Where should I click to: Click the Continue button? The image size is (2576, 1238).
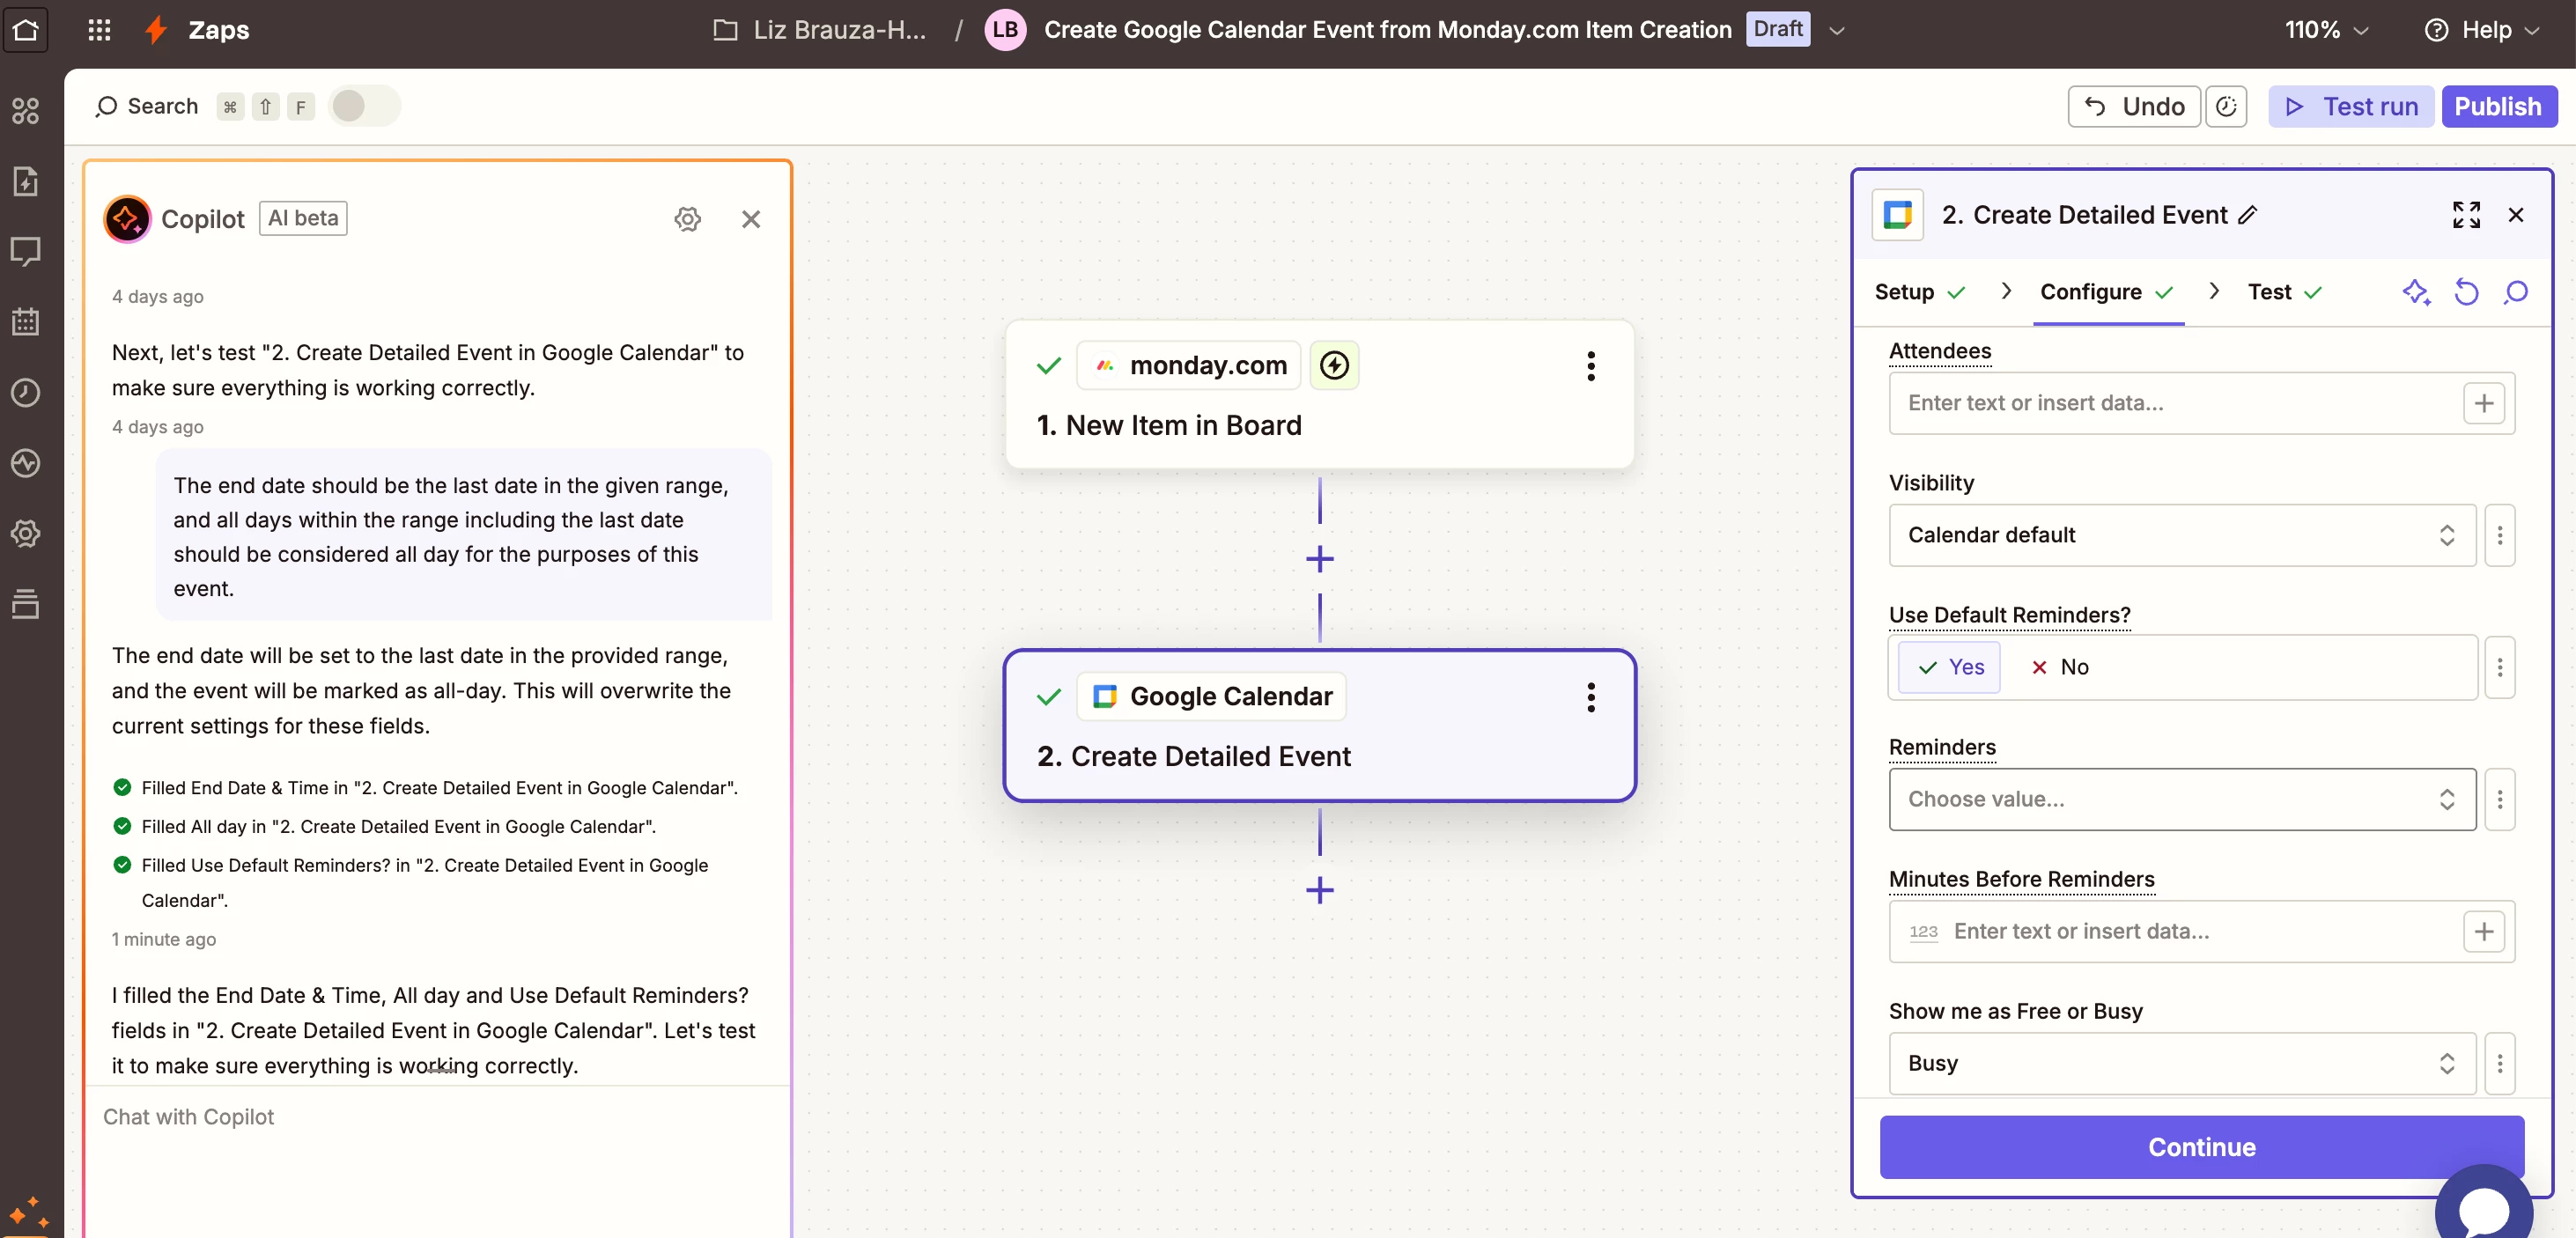2201,1147
